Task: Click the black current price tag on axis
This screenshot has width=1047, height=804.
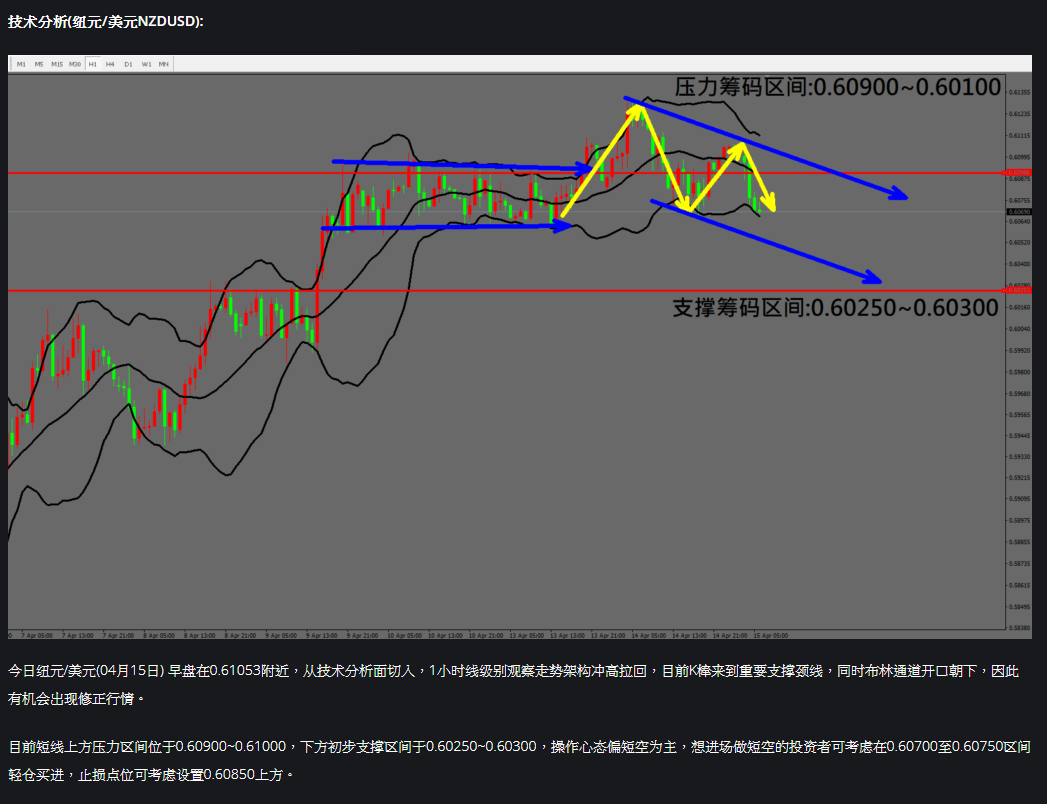Action: (x=1019, y=212)
